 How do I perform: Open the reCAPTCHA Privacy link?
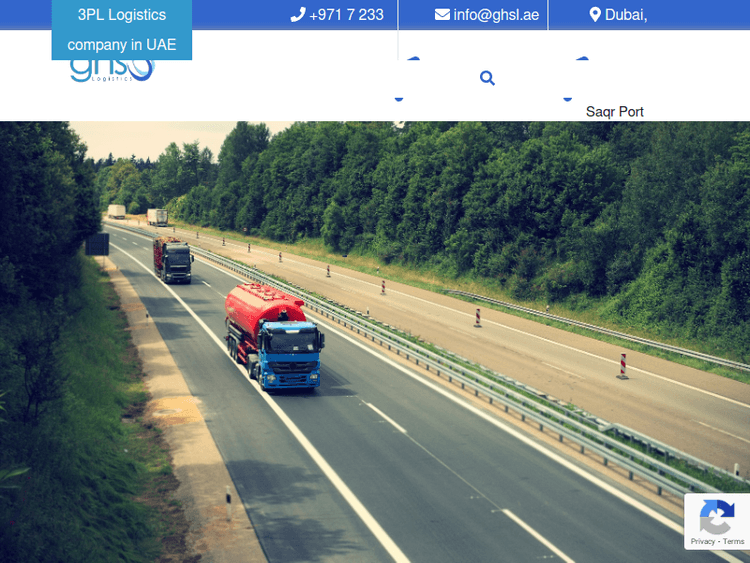(x=702, y=541)
